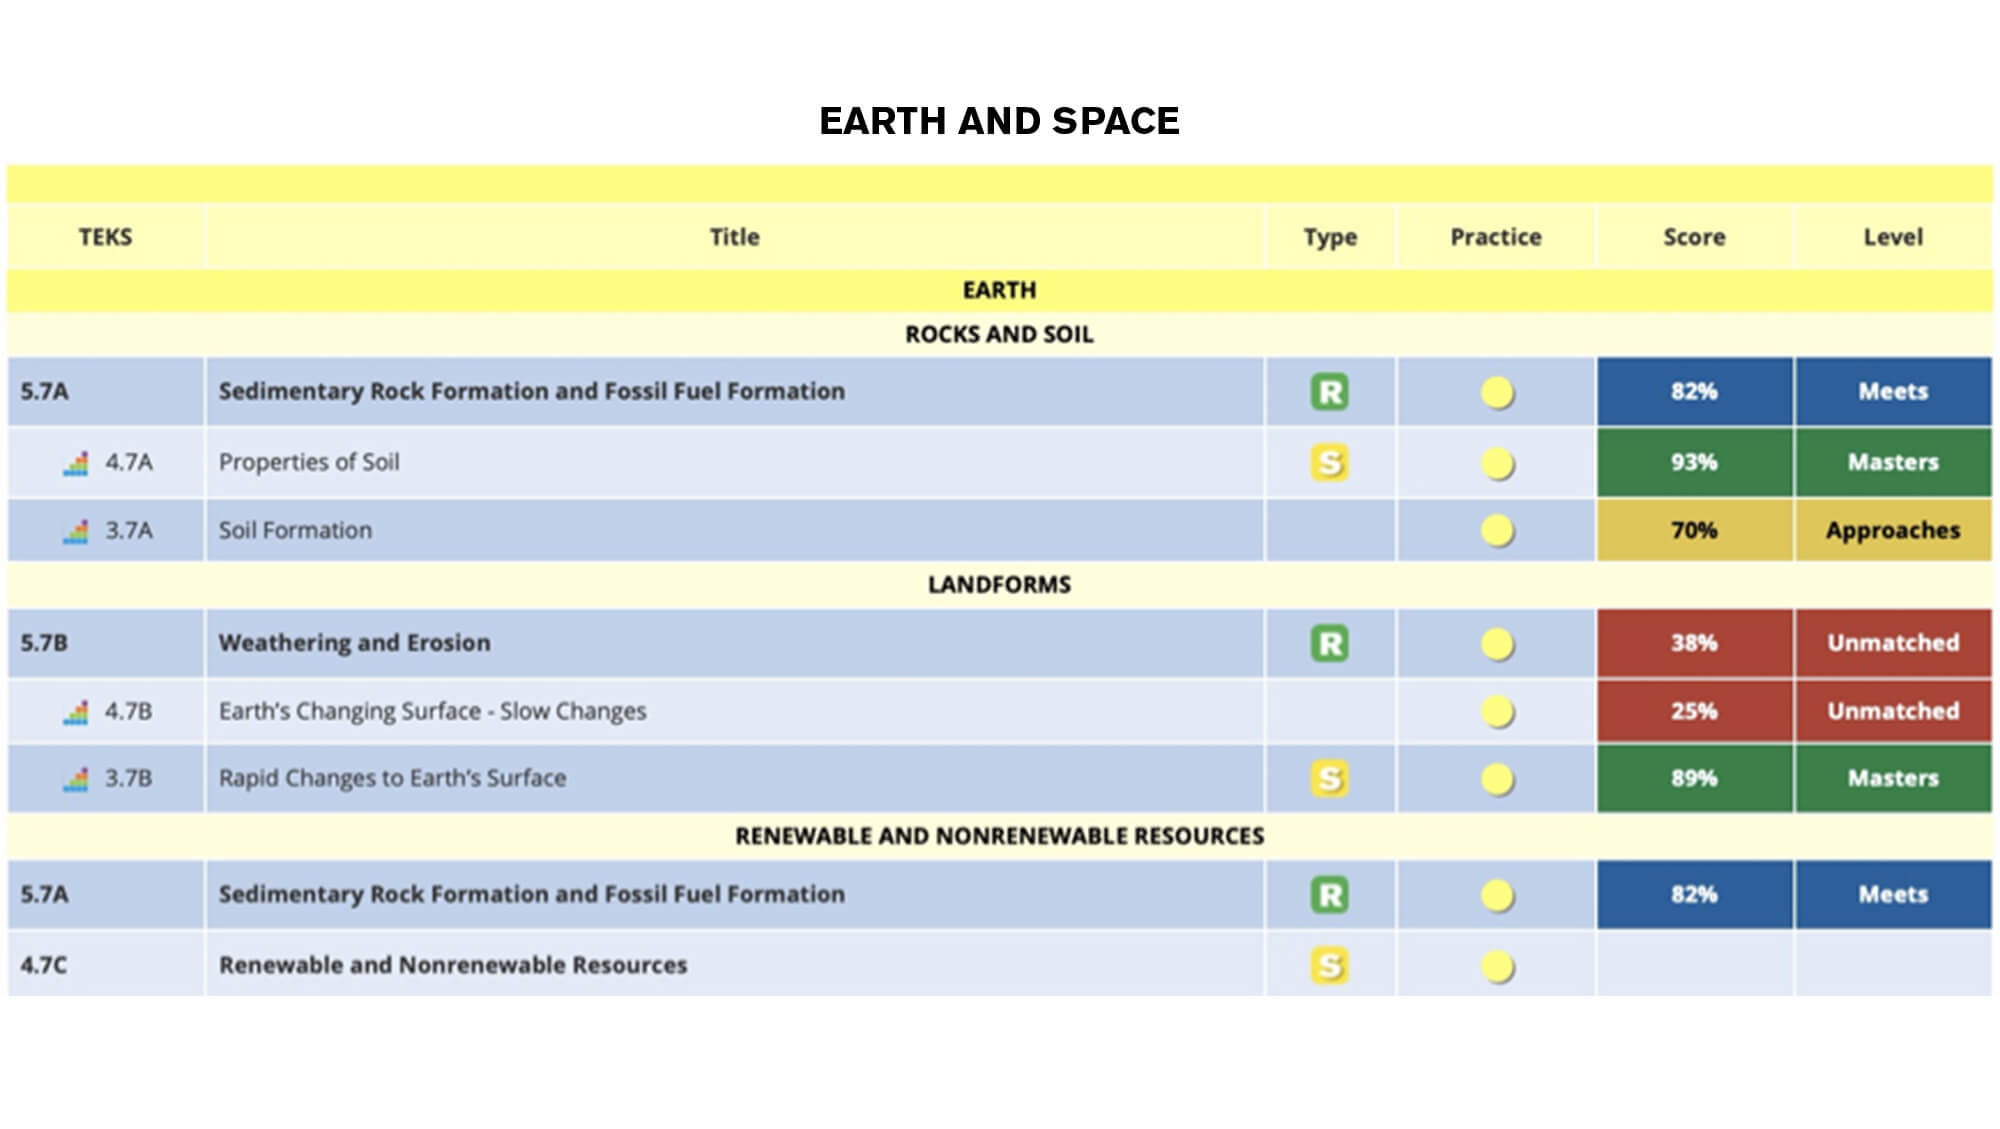Open the Soil Formation title
This screenshot has width=2000, height=1129.
tap(295, 530)
